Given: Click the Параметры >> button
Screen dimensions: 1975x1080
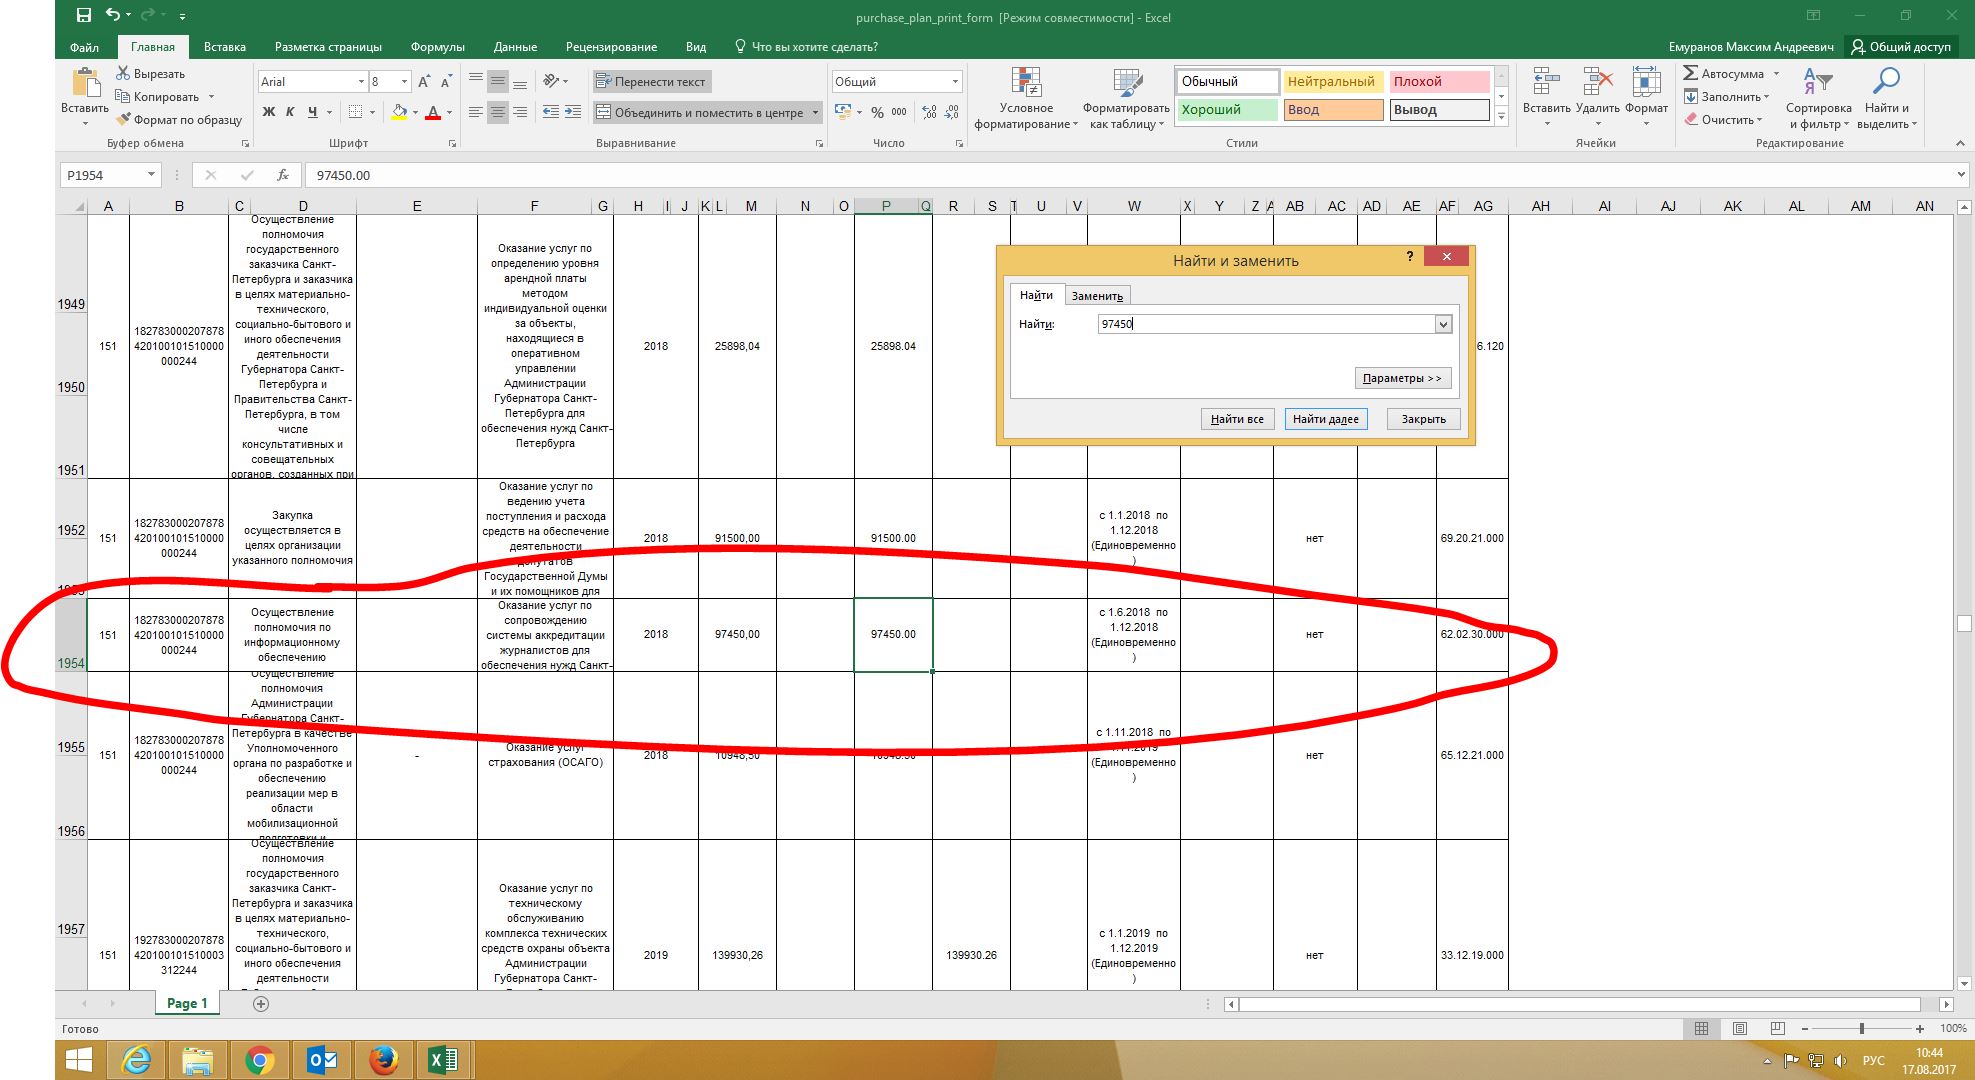Looking at the screenshot, I should coord(1402,378).
